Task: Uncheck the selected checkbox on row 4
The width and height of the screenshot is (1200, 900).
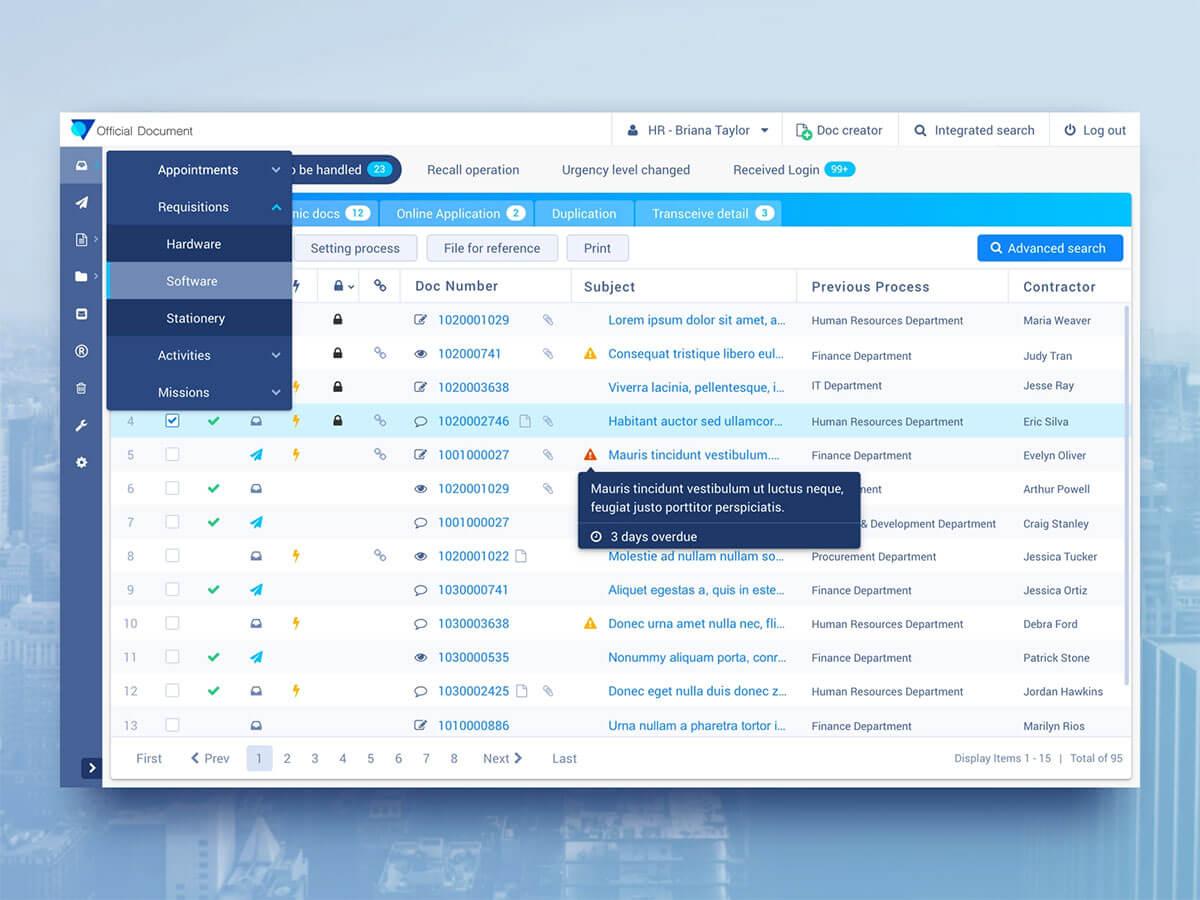Action: pyautogui.click(x=172, y=421)
